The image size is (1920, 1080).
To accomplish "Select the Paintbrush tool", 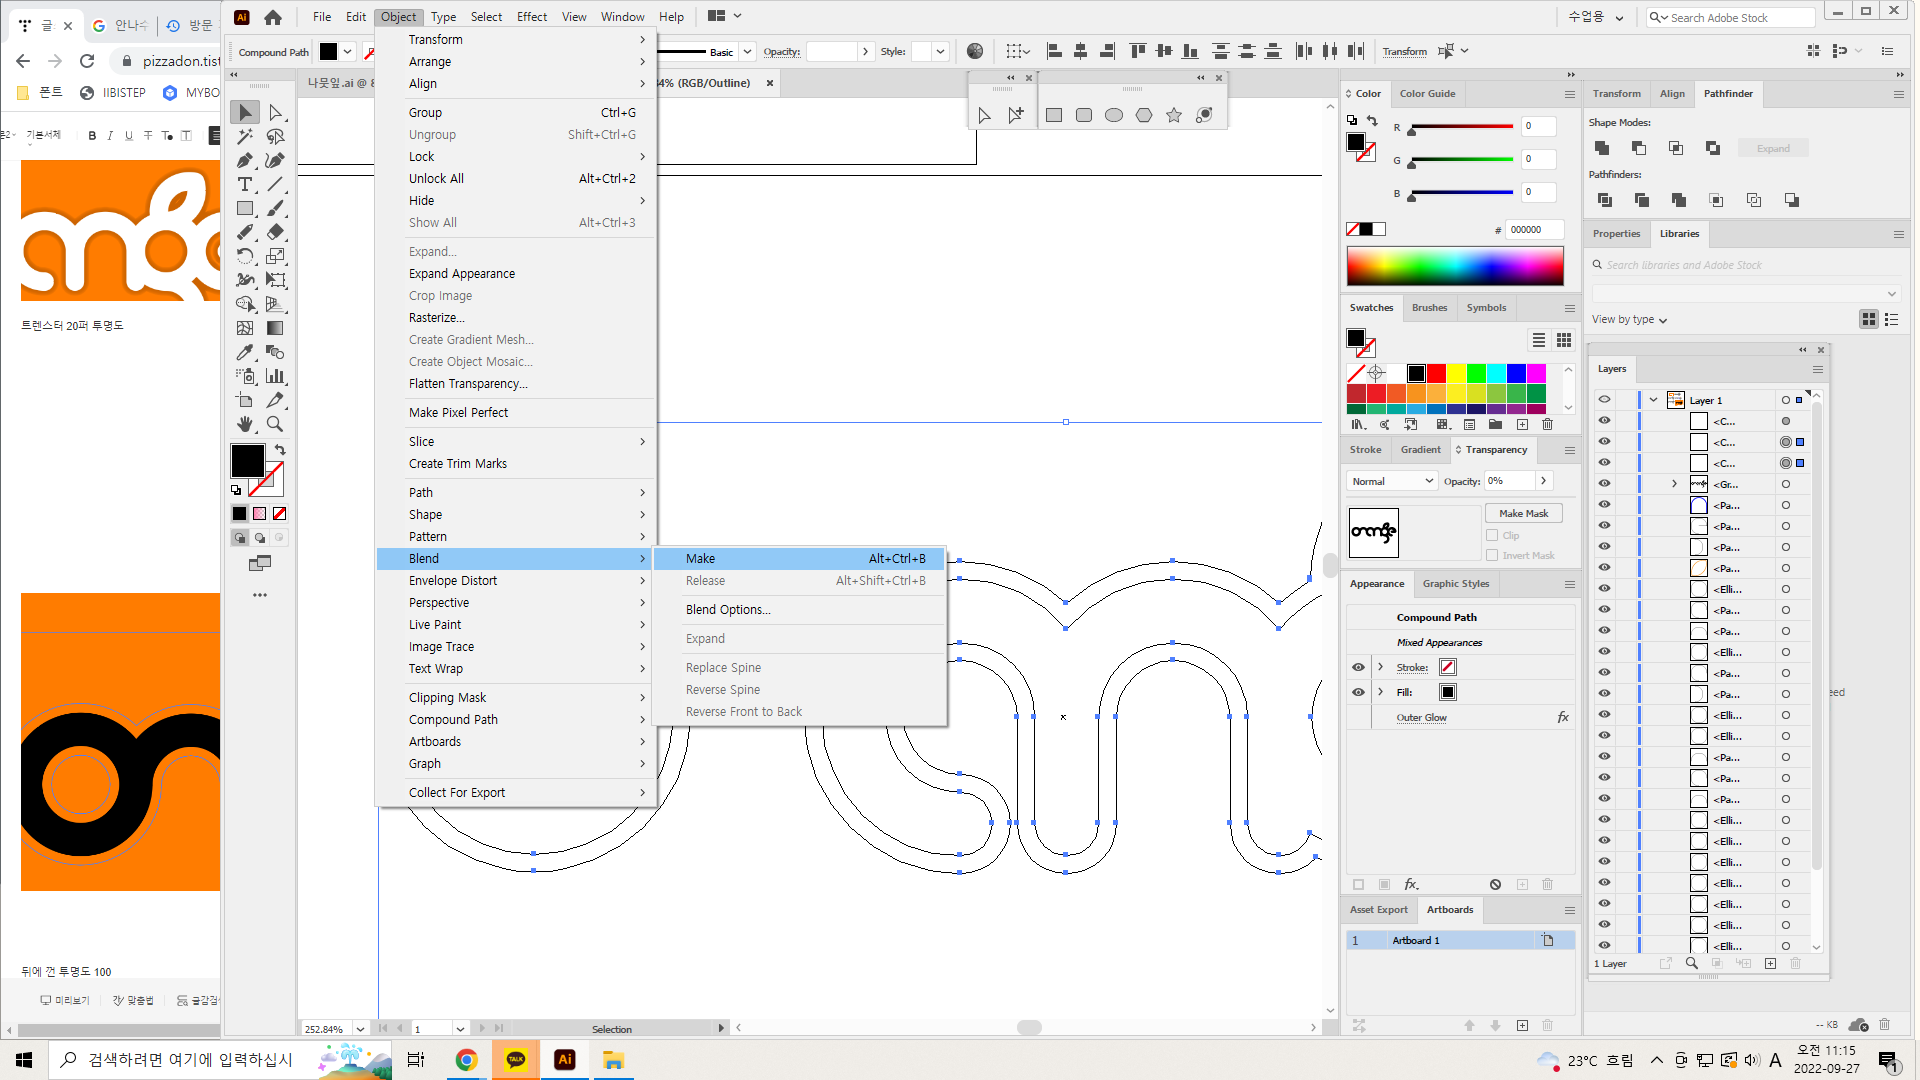I will 276,209.
